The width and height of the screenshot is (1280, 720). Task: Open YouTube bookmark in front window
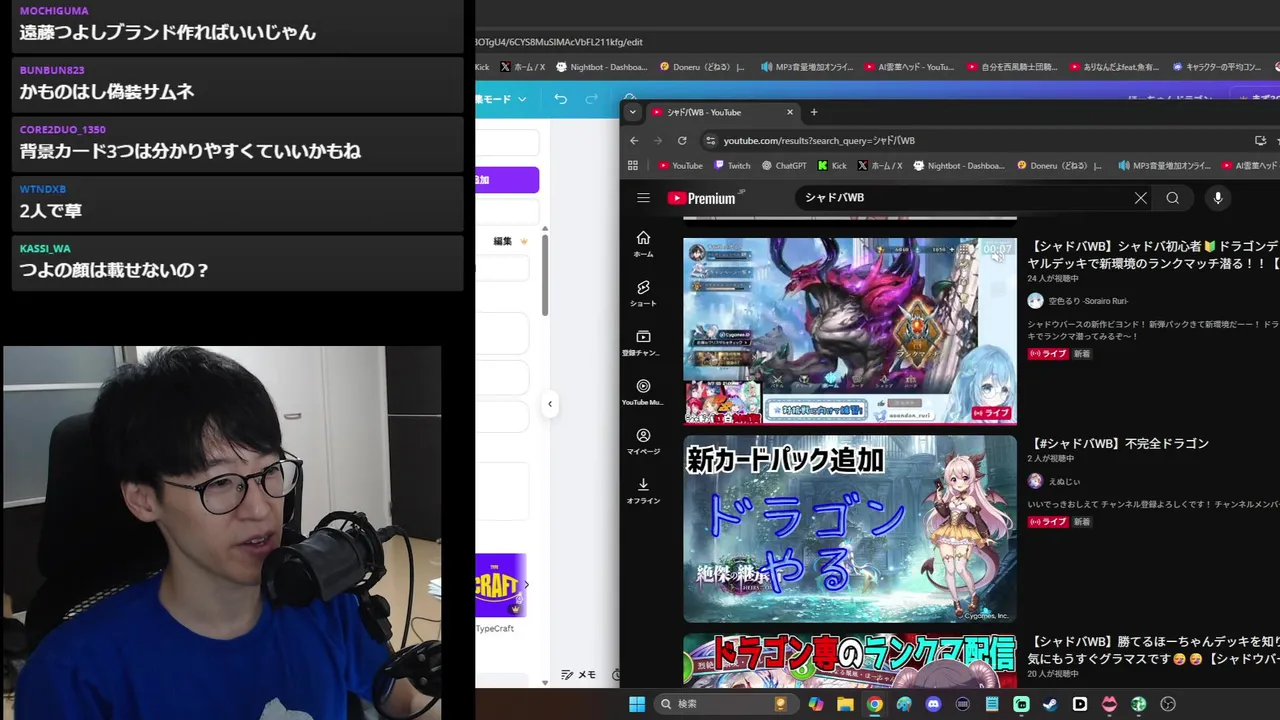click(680, 166)
